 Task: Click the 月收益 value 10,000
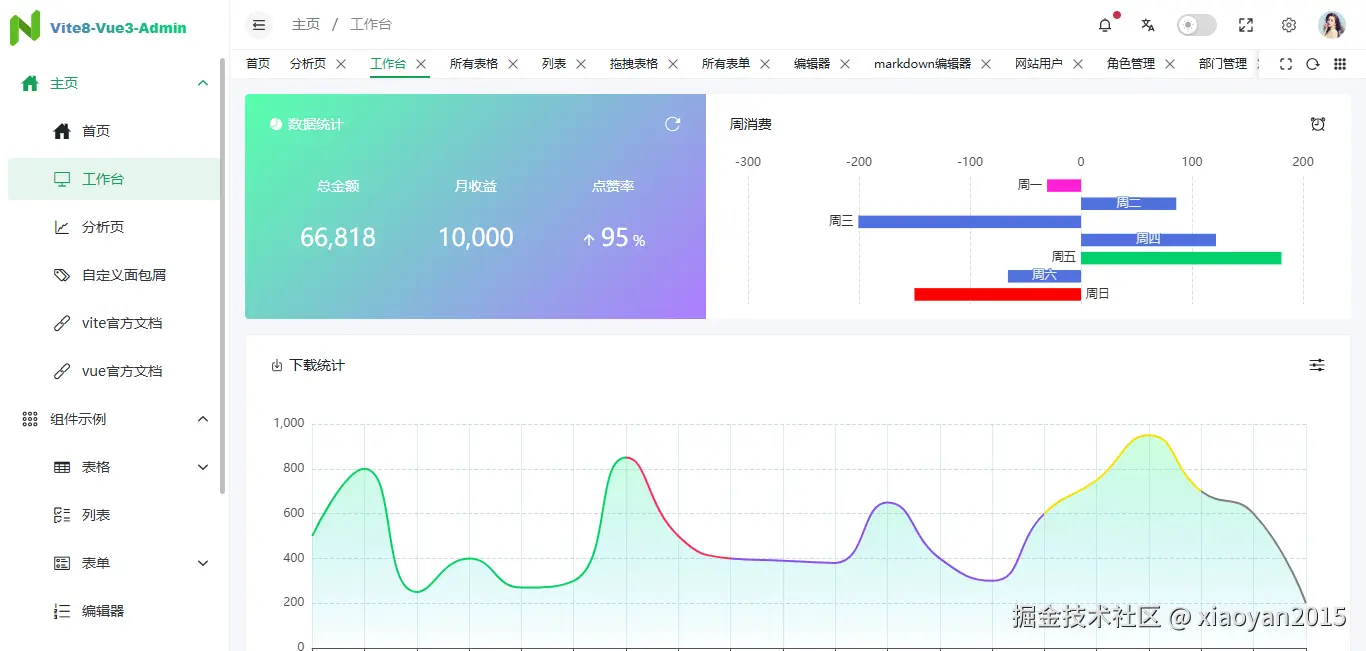(476, 238)
